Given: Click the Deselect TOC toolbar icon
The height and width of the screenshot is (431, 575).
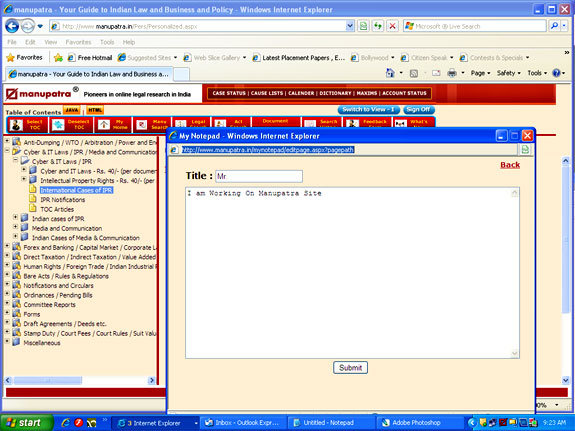Looking at the screenshot, I should tap(71, 125).
